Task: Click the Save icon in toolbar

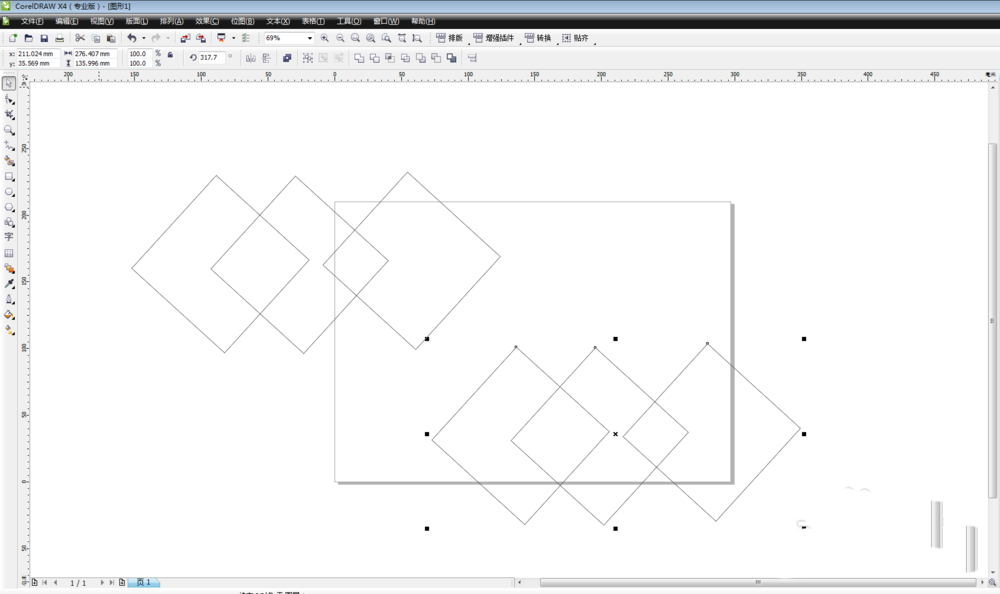Action: [x=44, y=38]
